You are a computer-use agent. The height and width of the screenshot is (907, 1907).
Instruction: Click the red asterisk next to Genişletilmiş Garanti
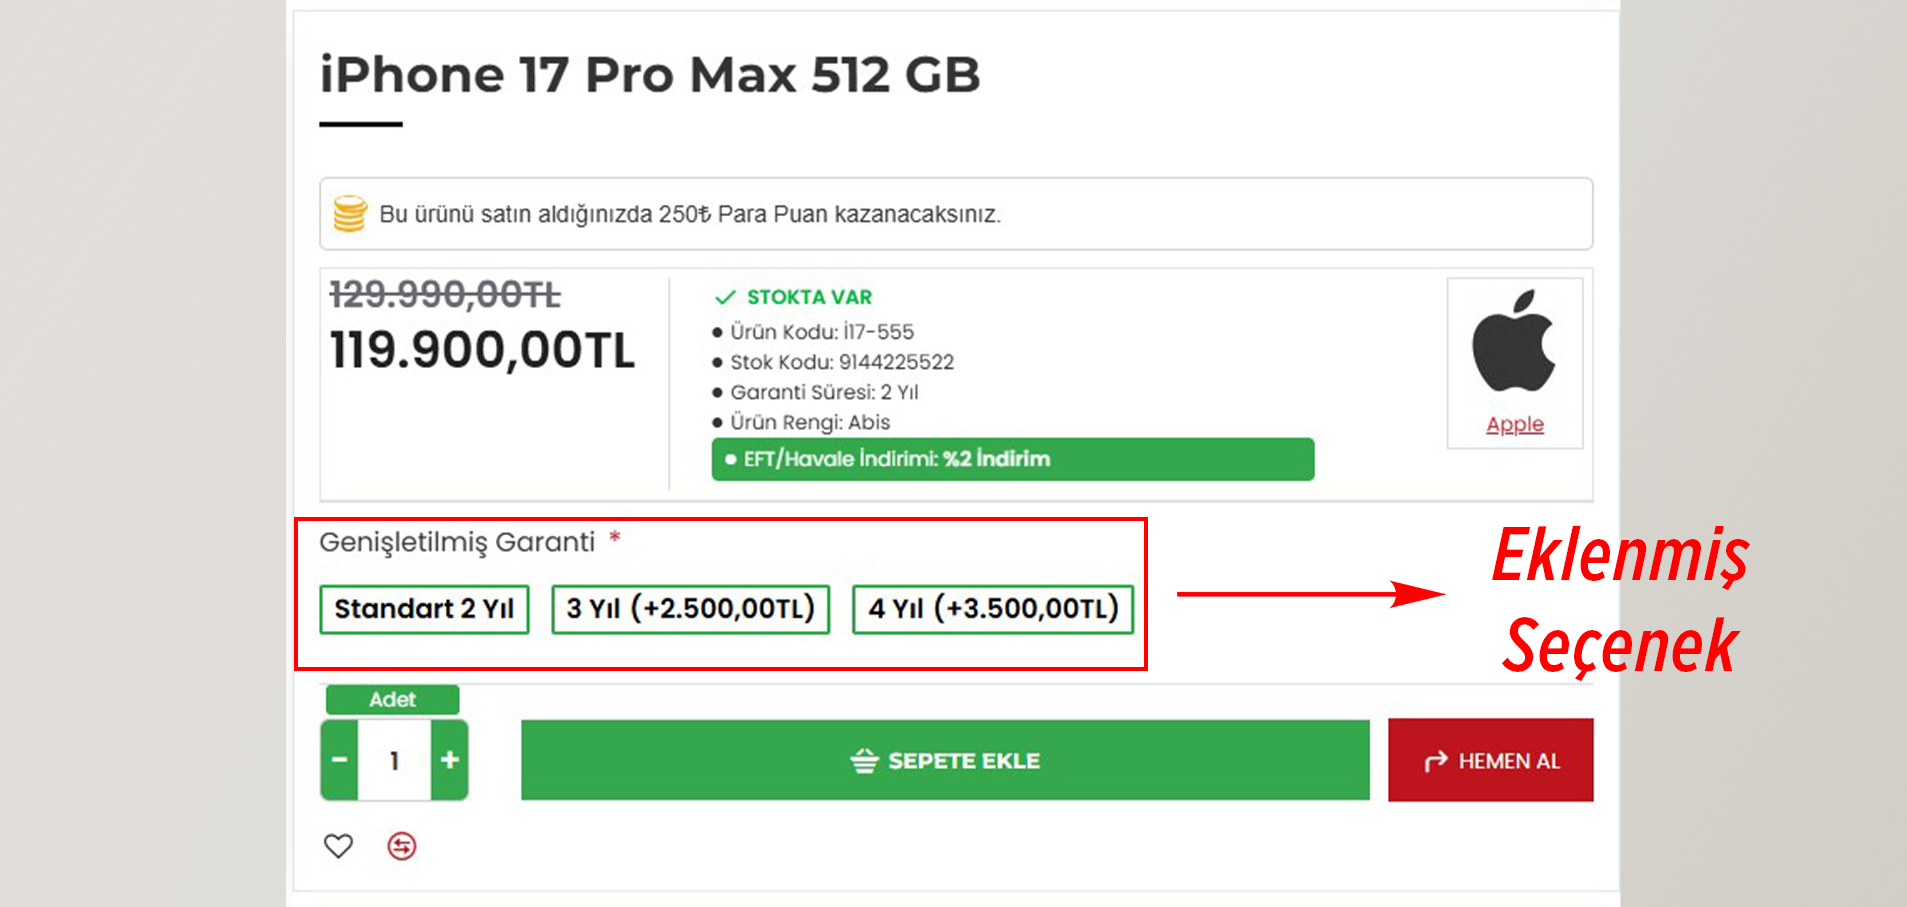click(x=616, y=538)
